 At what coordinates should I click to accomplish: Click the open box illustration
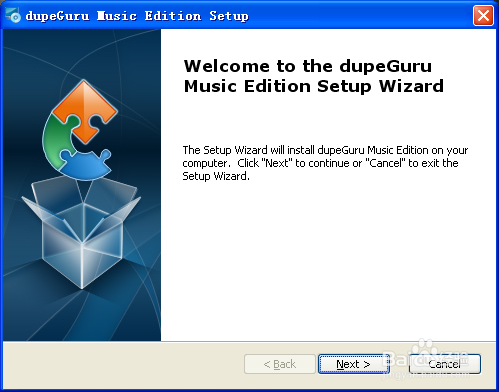pyautogui.click(x=81, y=233)
